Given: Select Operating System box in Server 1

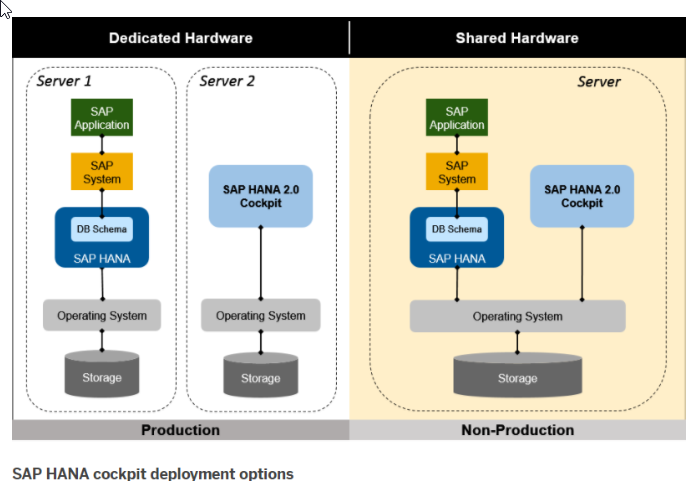Looking at the screenshot, I should point(102,316).
